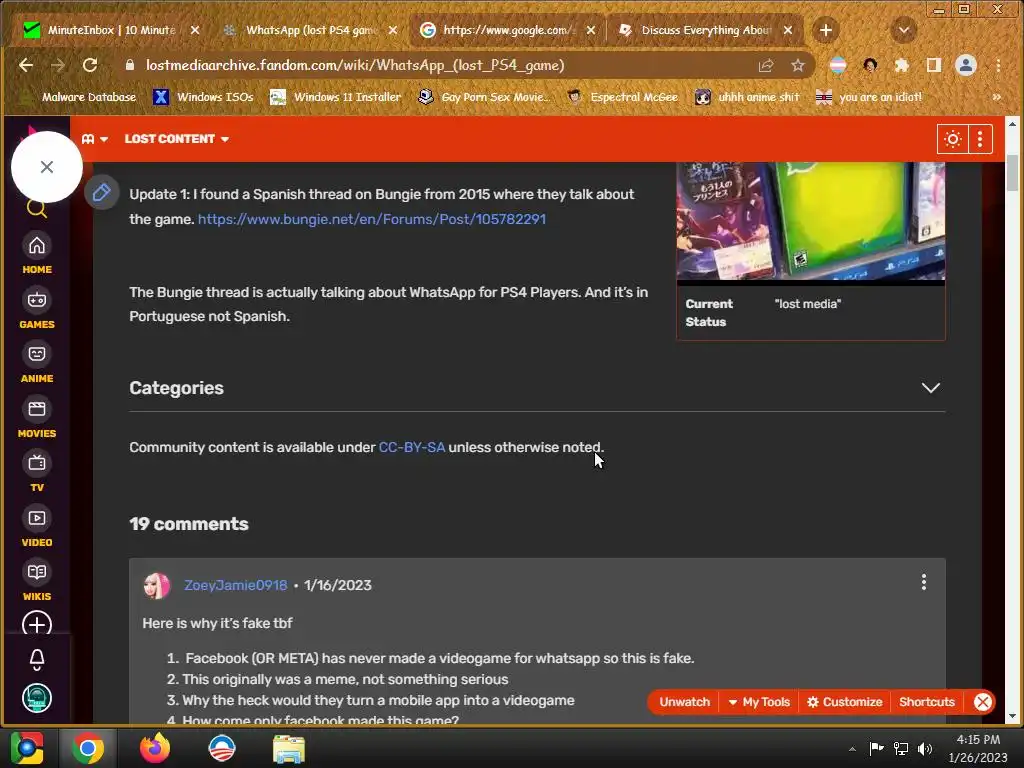Open the Malware Database bookmark
This screenshot has width=1024, height=768.
click(80, 97)
